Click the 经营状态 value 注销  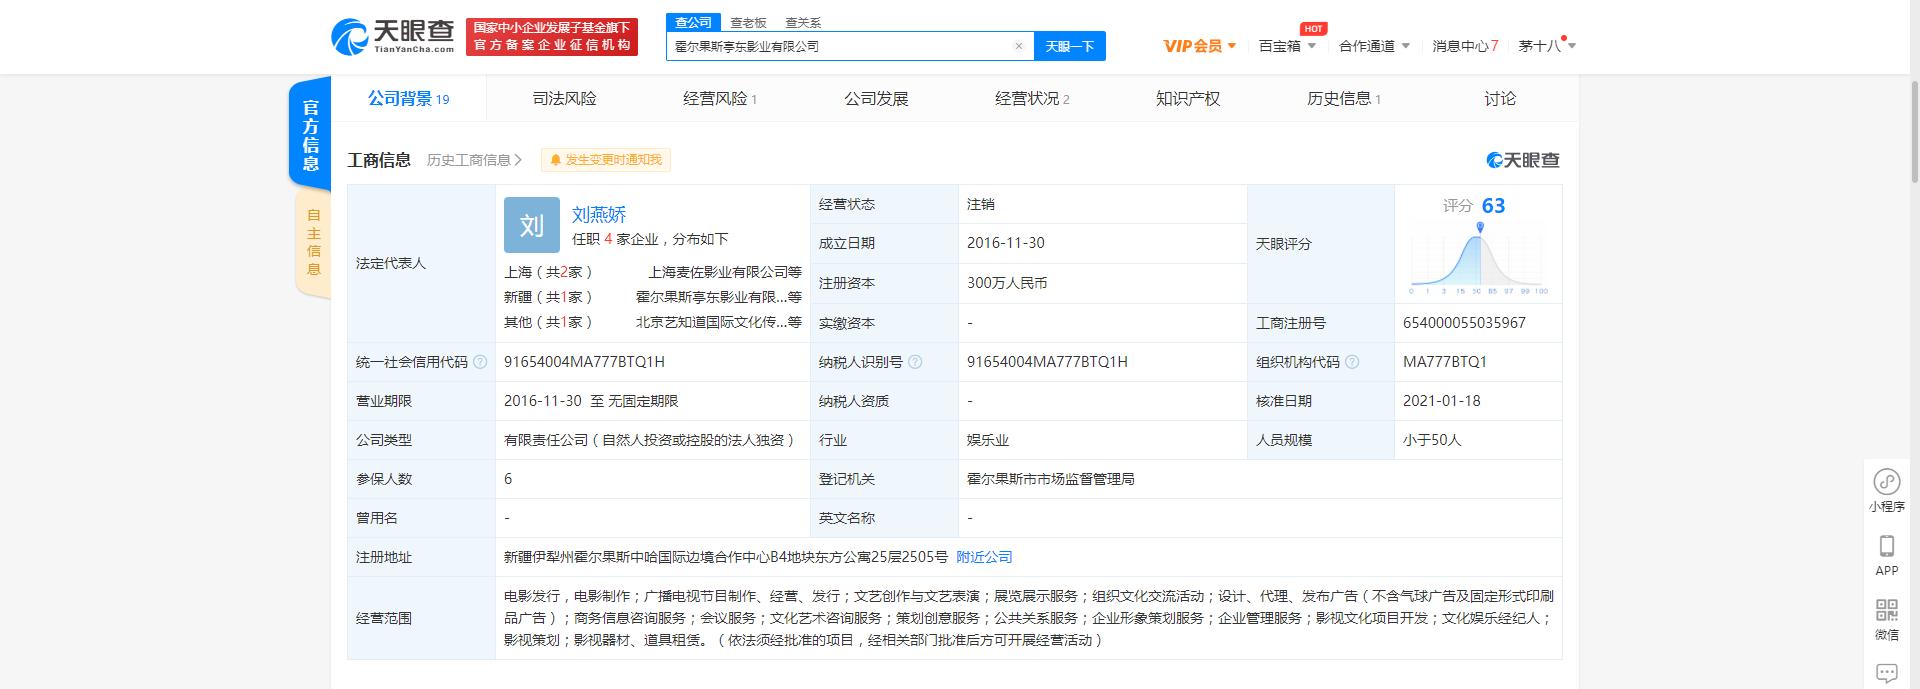tap(980, 204)
